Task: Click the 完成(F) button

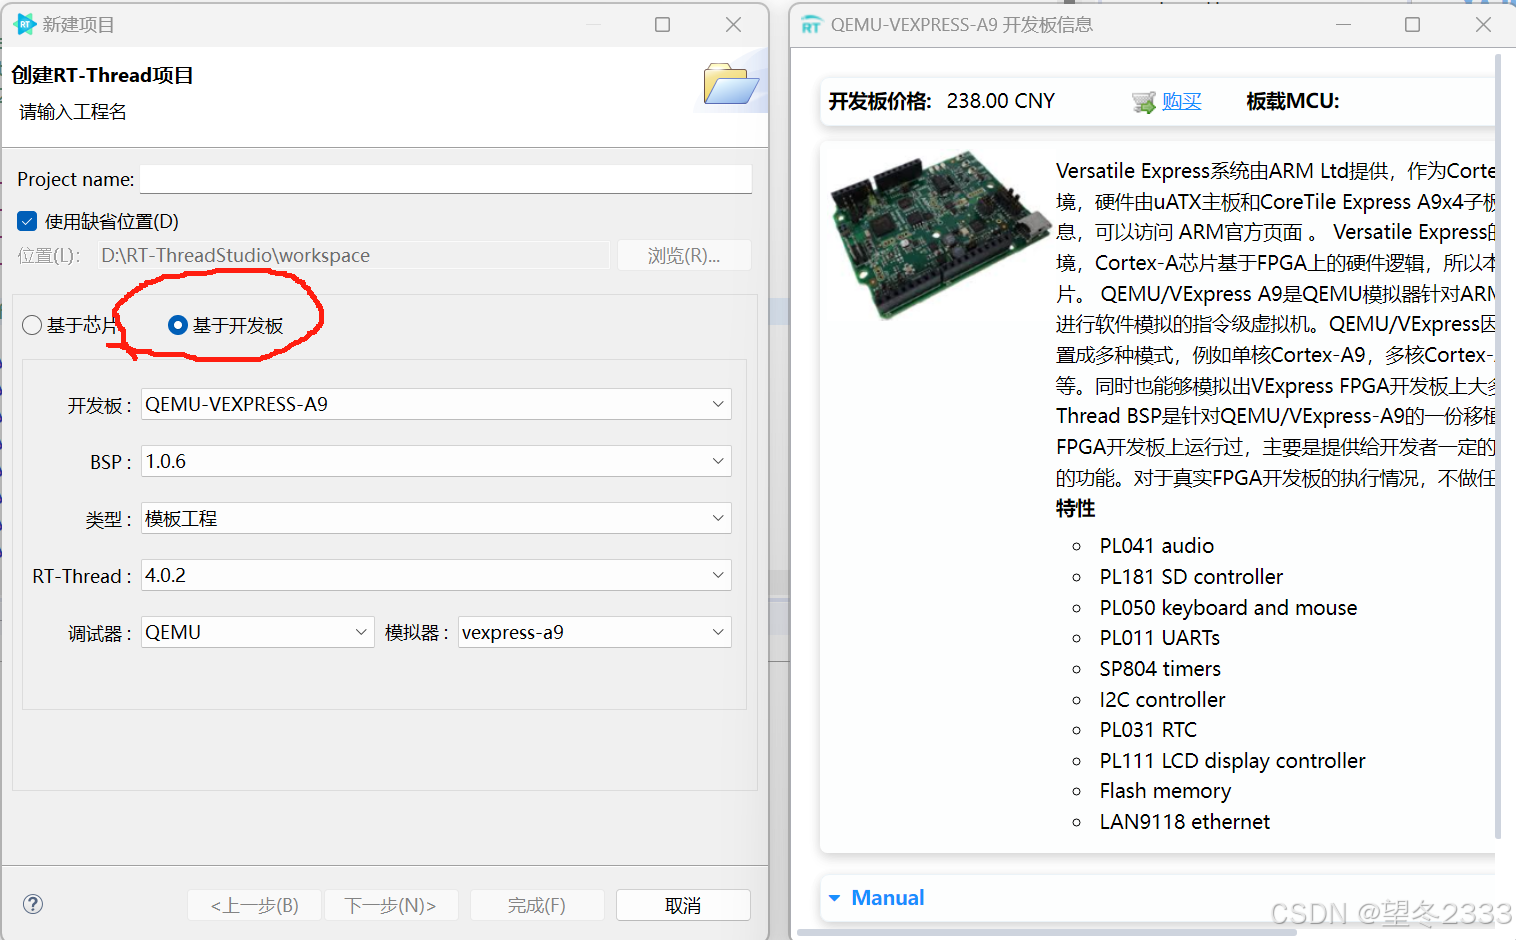Action: 537,905
